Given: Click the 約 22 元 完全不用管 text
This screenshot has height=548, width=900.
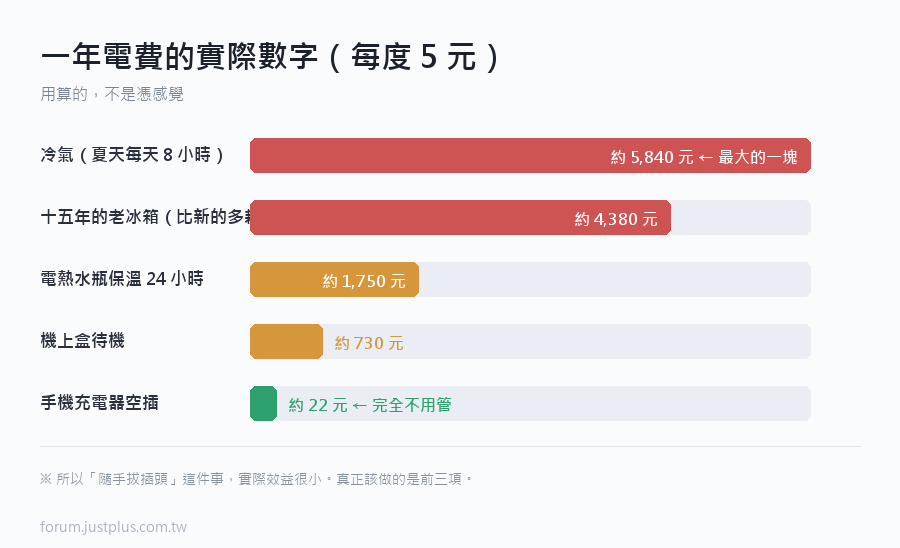Looking at the screenshot, I should pyautogui.click(x=370, y=405).
